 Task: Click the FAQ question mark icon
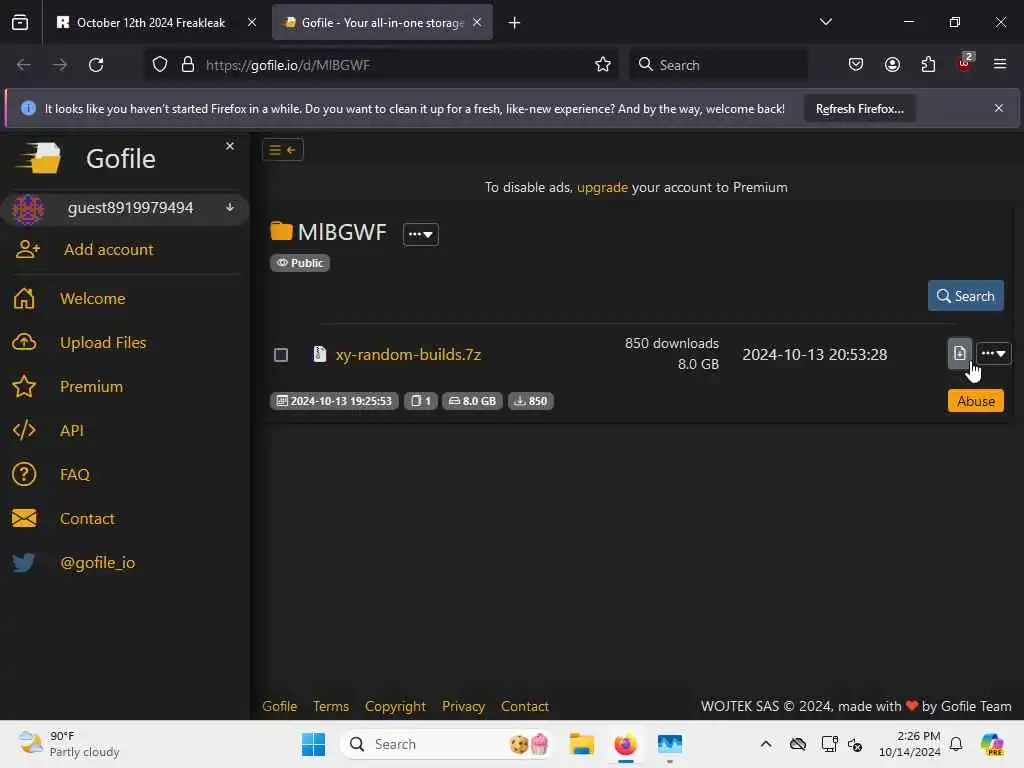click(24, 474)
